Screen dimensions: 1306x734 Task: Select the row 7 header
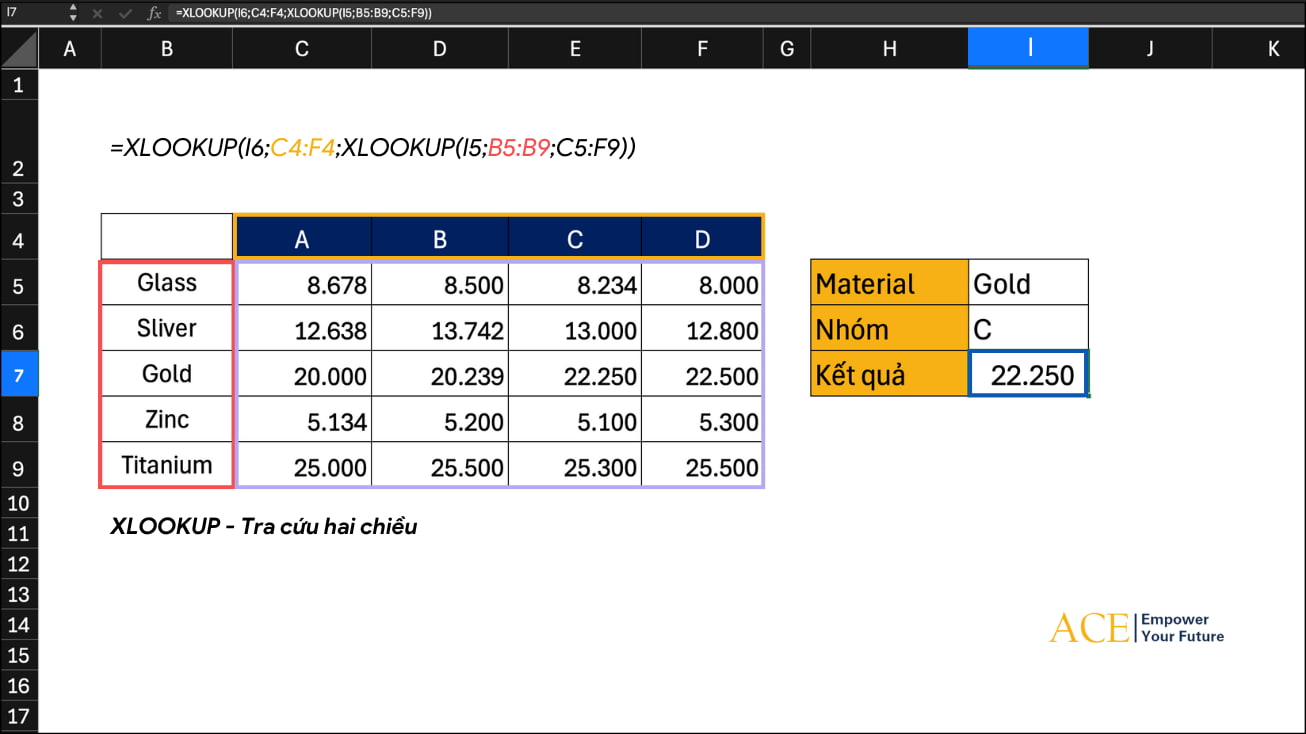18,374
